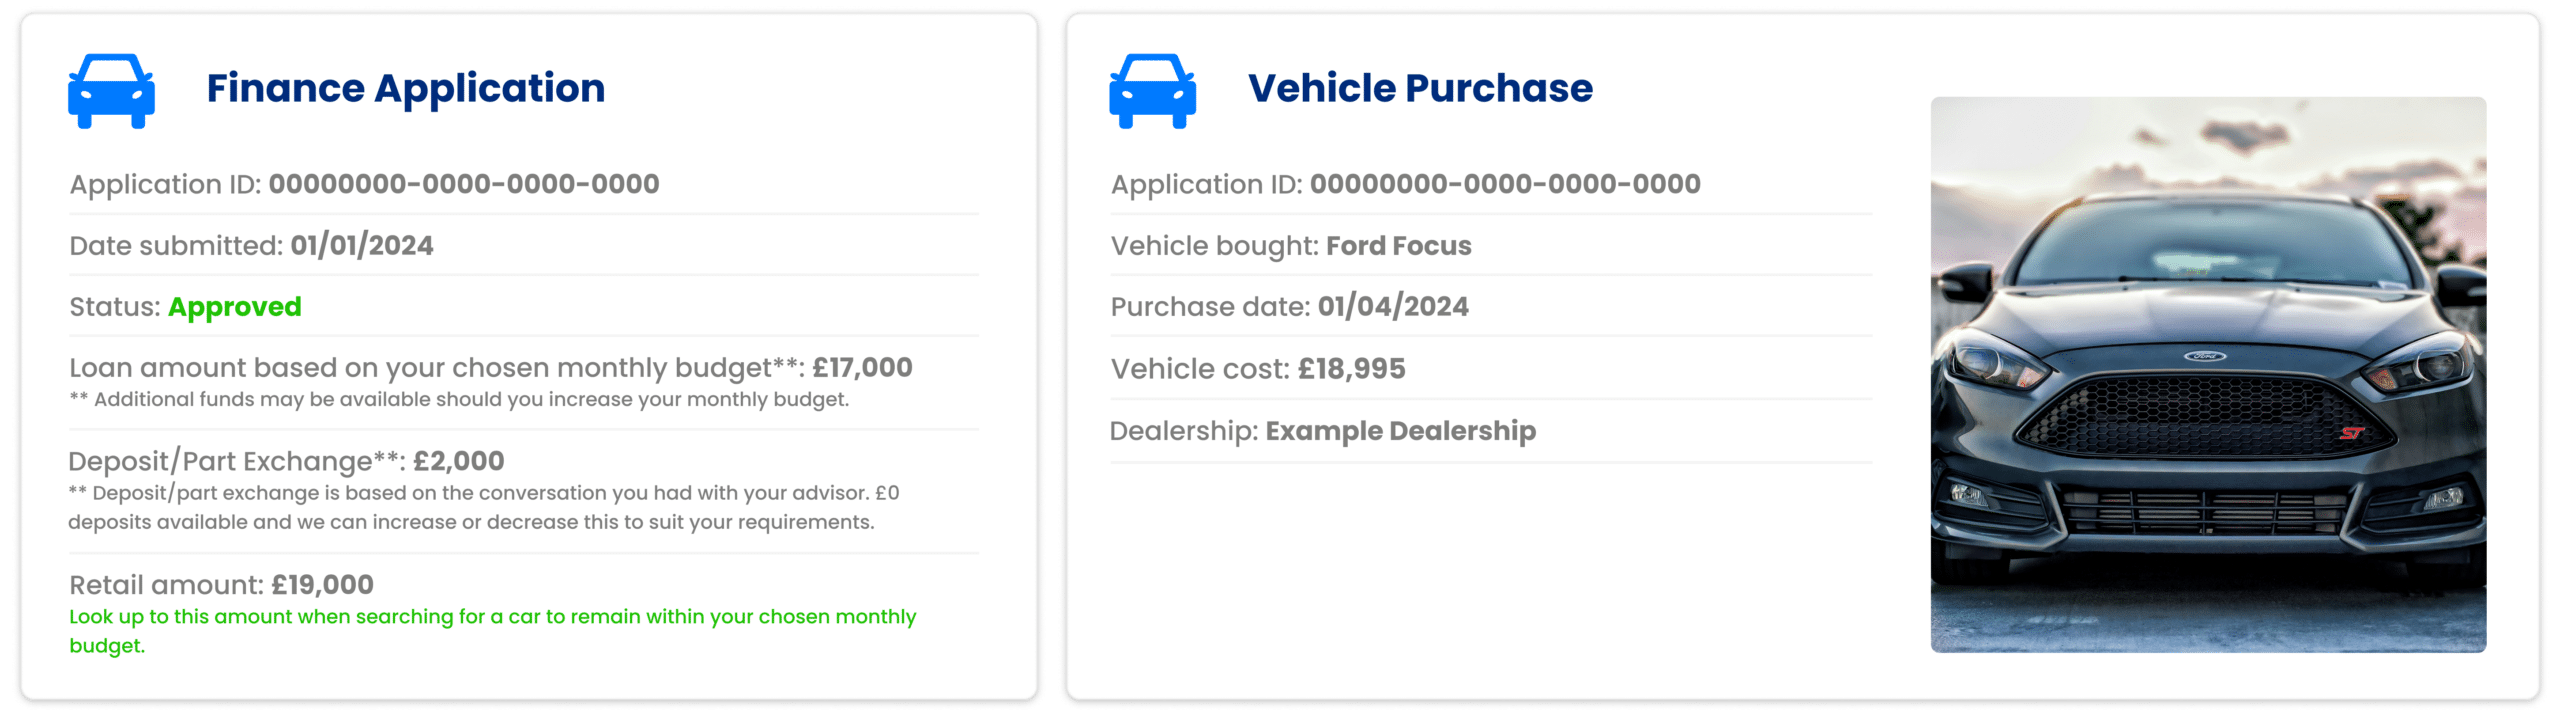Select the Status row on the finance card
The image size is (2560, 713).
click(x=185, y=309)
